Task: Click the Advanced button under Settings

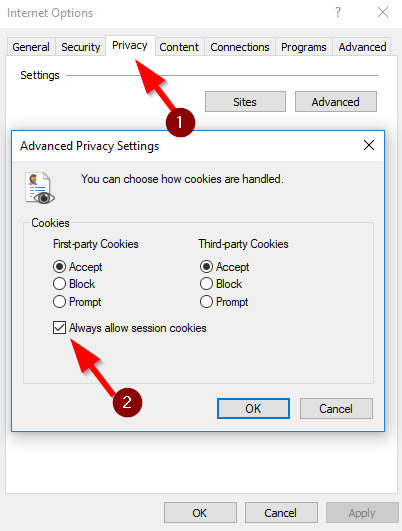Action: pyautogui.click(x=336, y=102)
